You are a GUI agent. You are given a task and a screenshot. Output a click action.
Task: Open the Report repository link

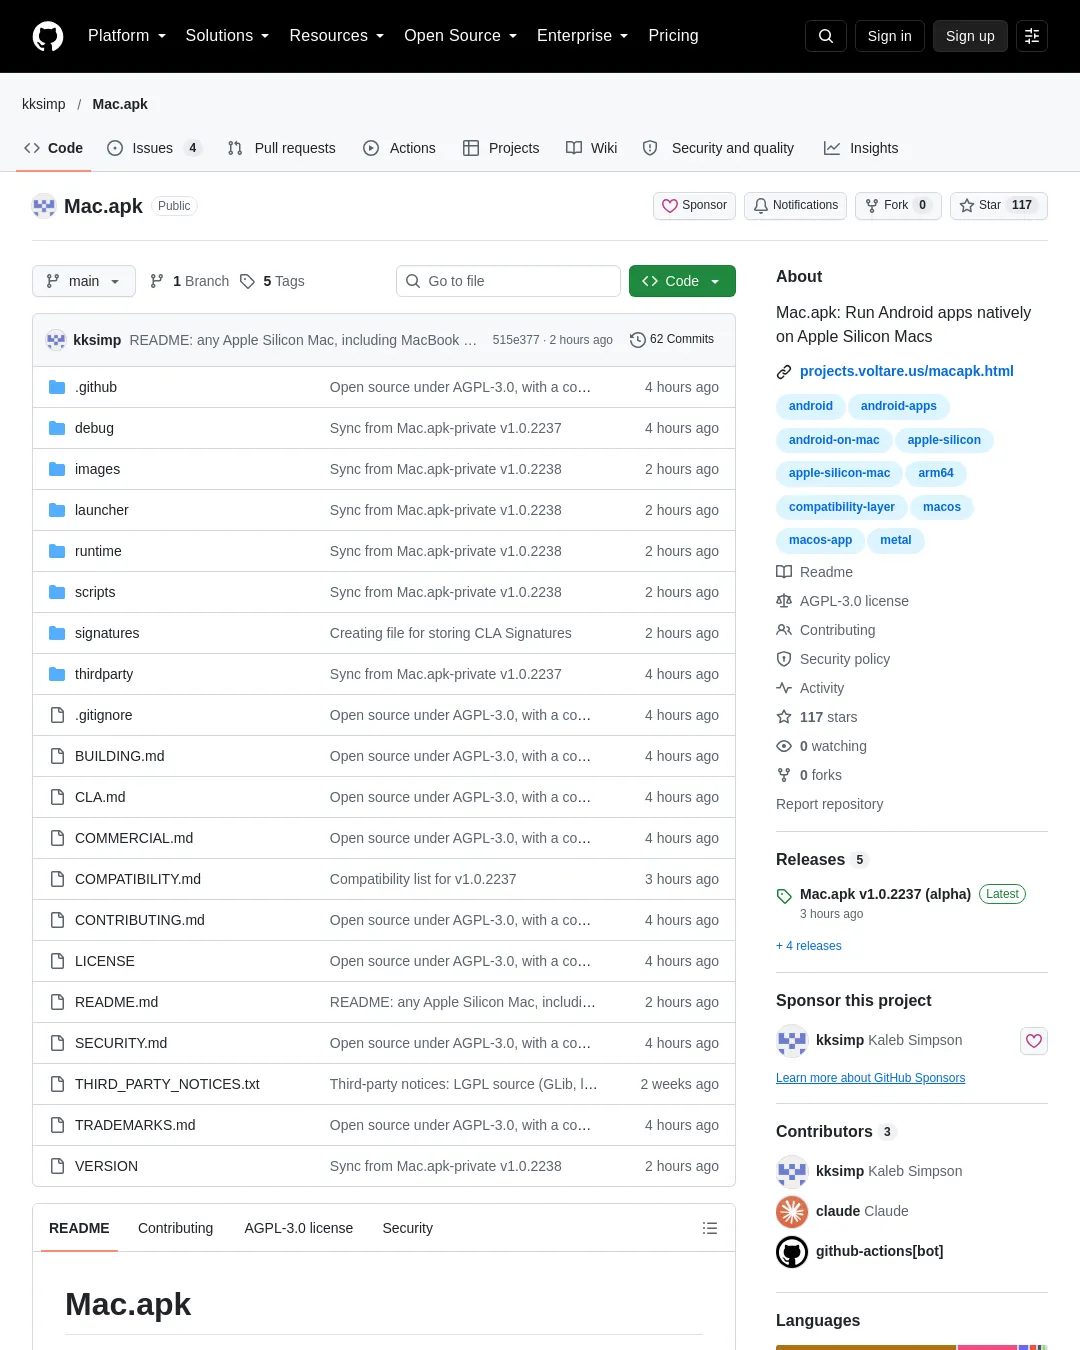829,804
